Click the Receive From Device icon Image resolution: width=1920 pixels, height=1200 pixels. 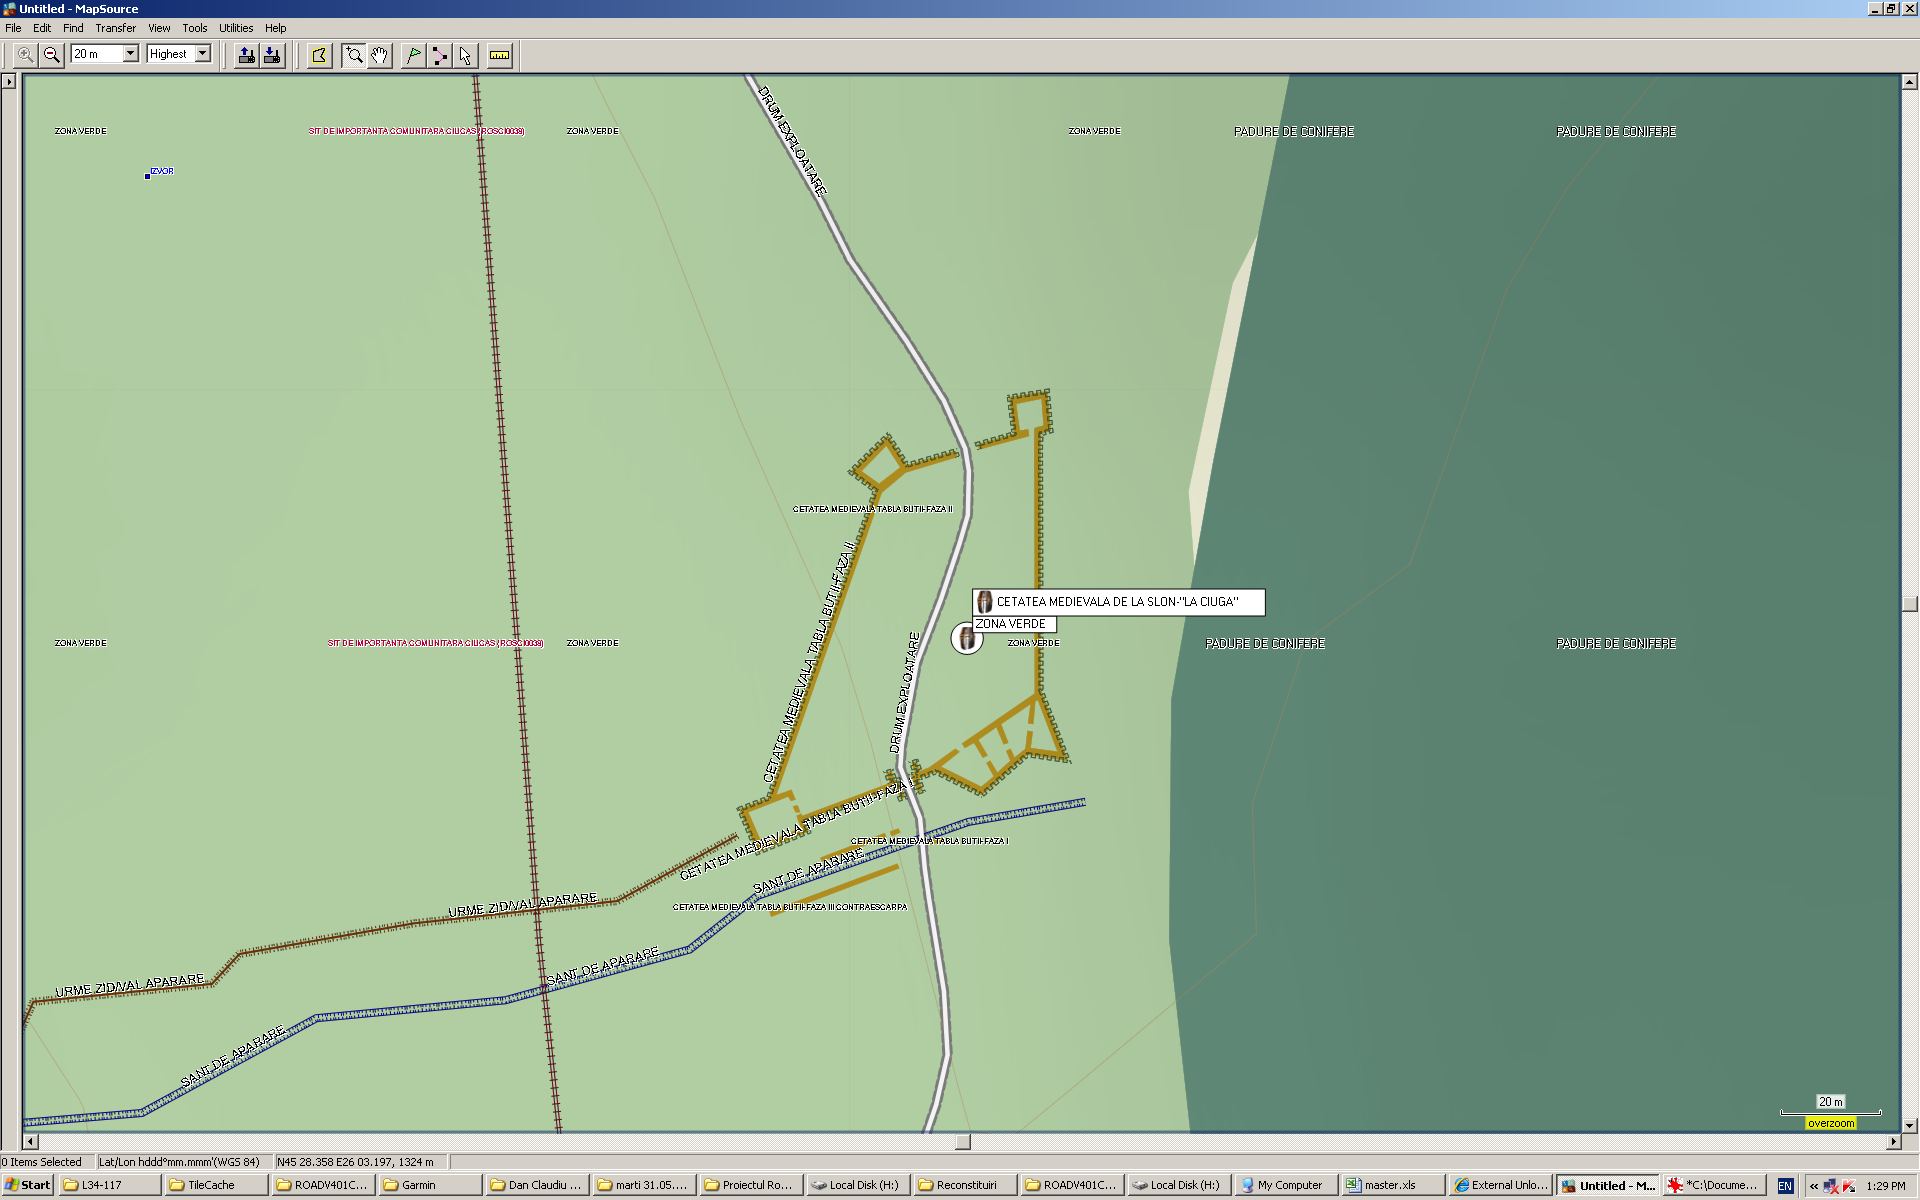(272, 55)
